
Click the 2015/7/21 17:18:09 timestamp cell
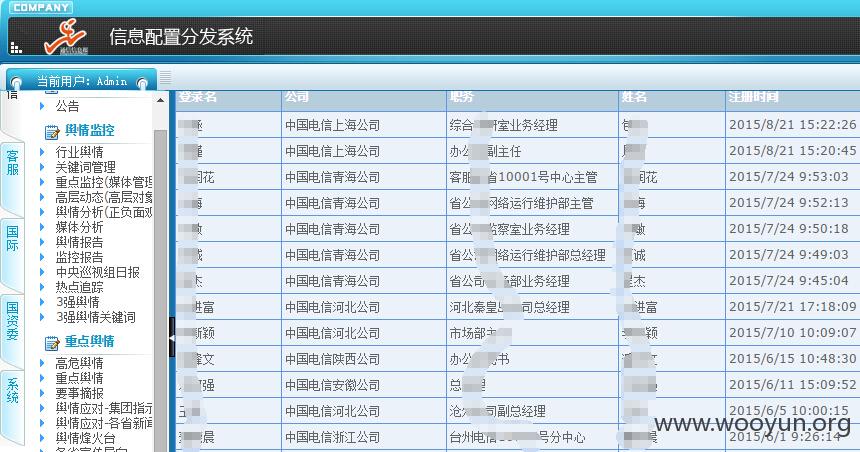[793, 307]
